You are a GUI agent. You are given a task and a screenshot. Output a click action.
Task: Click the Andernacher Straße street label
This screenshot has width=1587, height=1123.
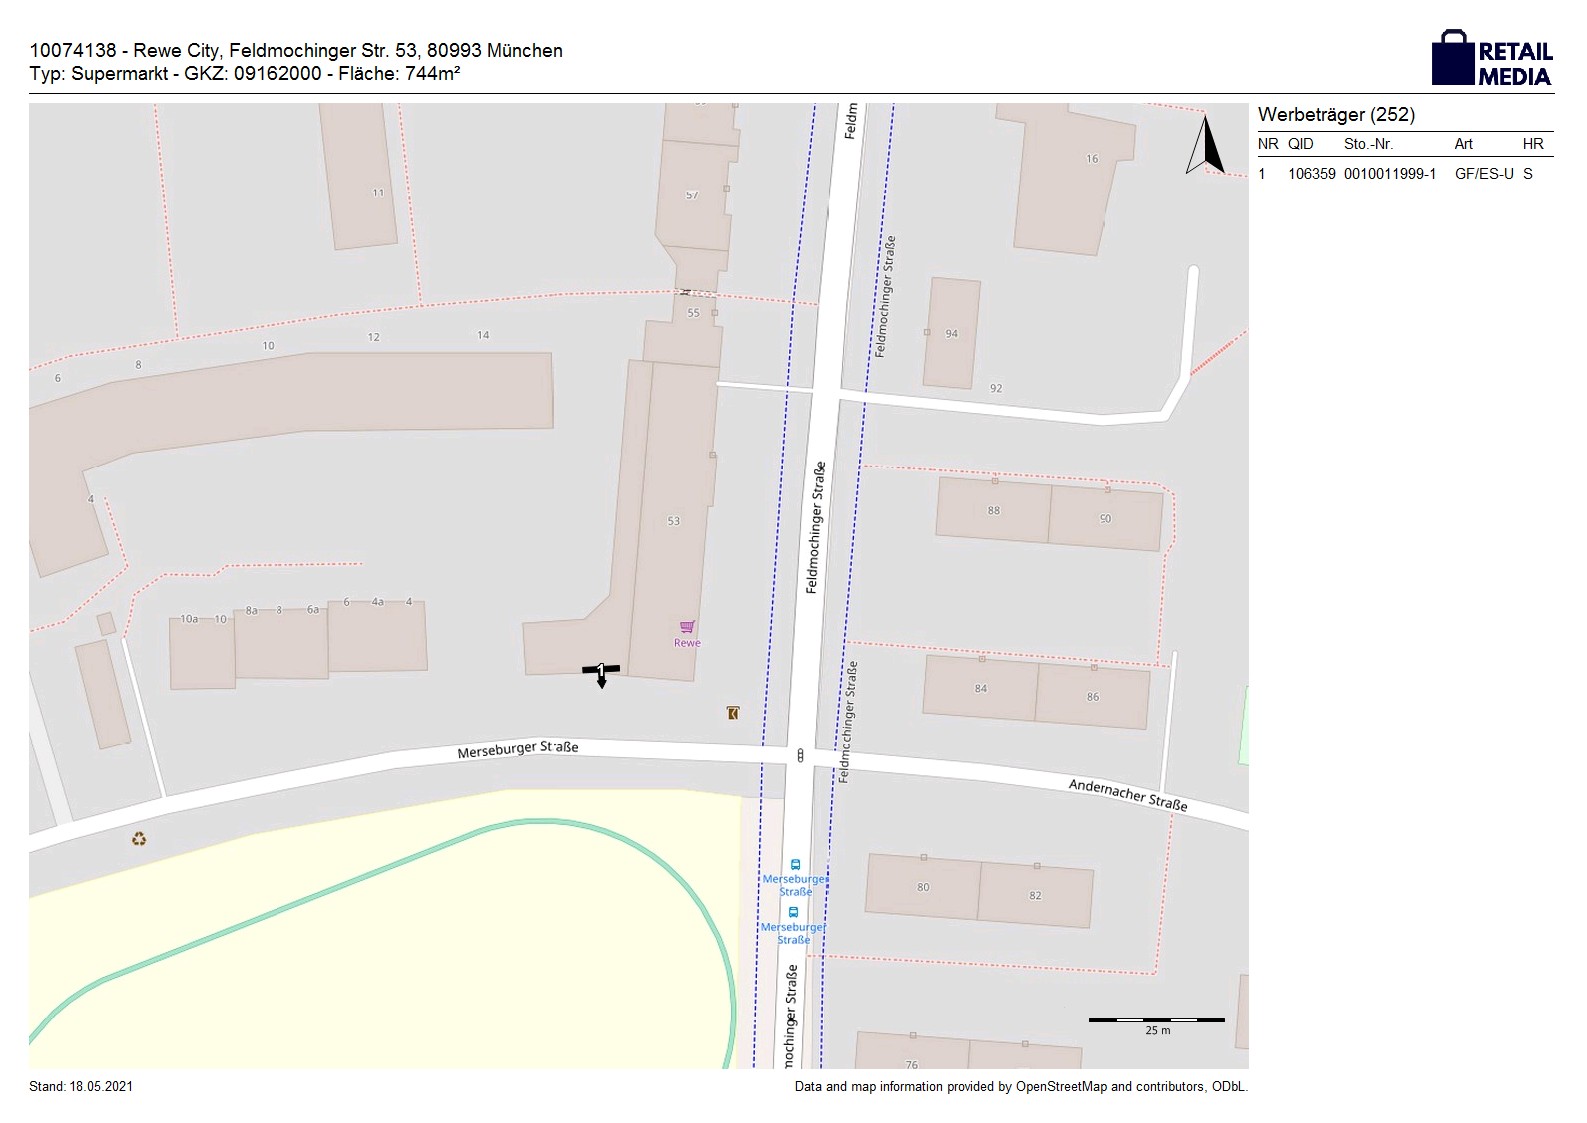coord(1127,794)
